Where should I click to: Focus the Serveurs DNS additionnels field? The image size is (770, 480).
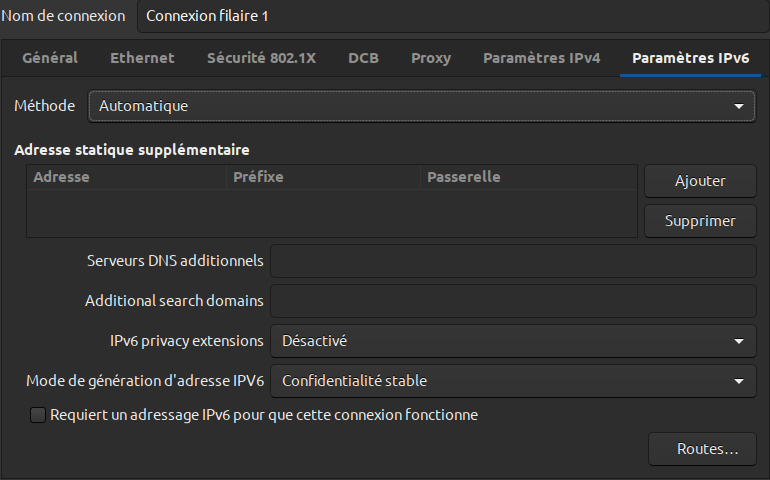click(x=513, y=261)
